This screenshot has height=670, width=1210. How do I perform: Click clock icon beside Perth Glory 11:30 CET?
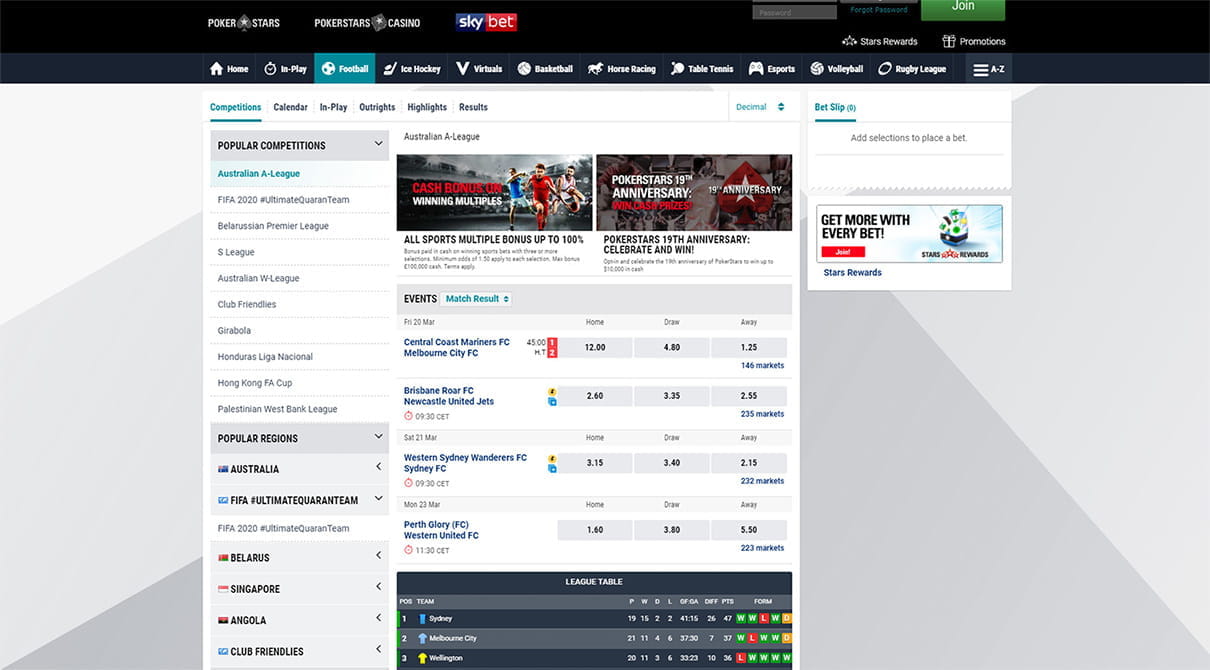click(x=408, y=550)
